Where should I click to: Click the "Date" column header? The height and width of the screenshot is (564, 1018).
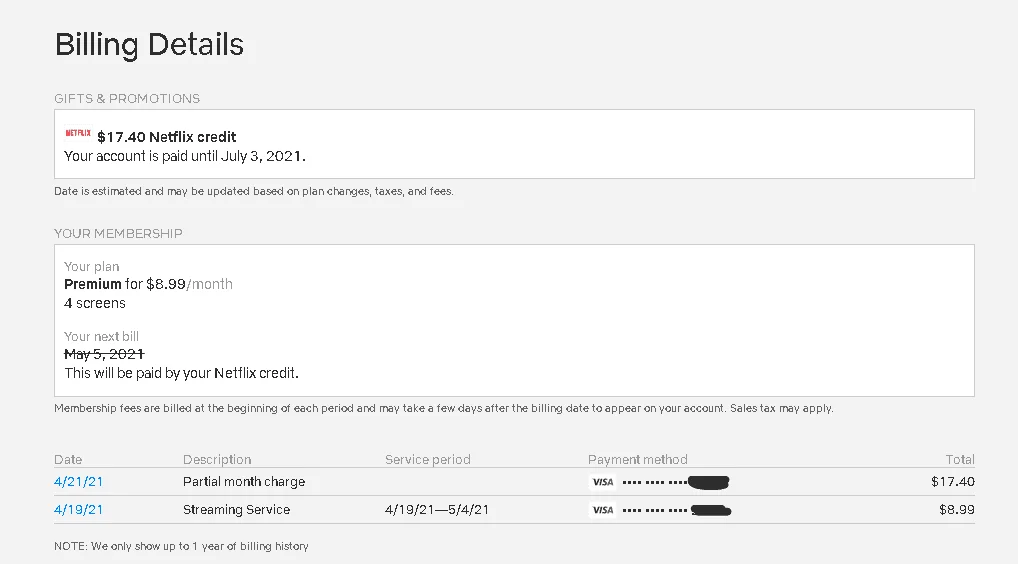(x=68, y=460)
